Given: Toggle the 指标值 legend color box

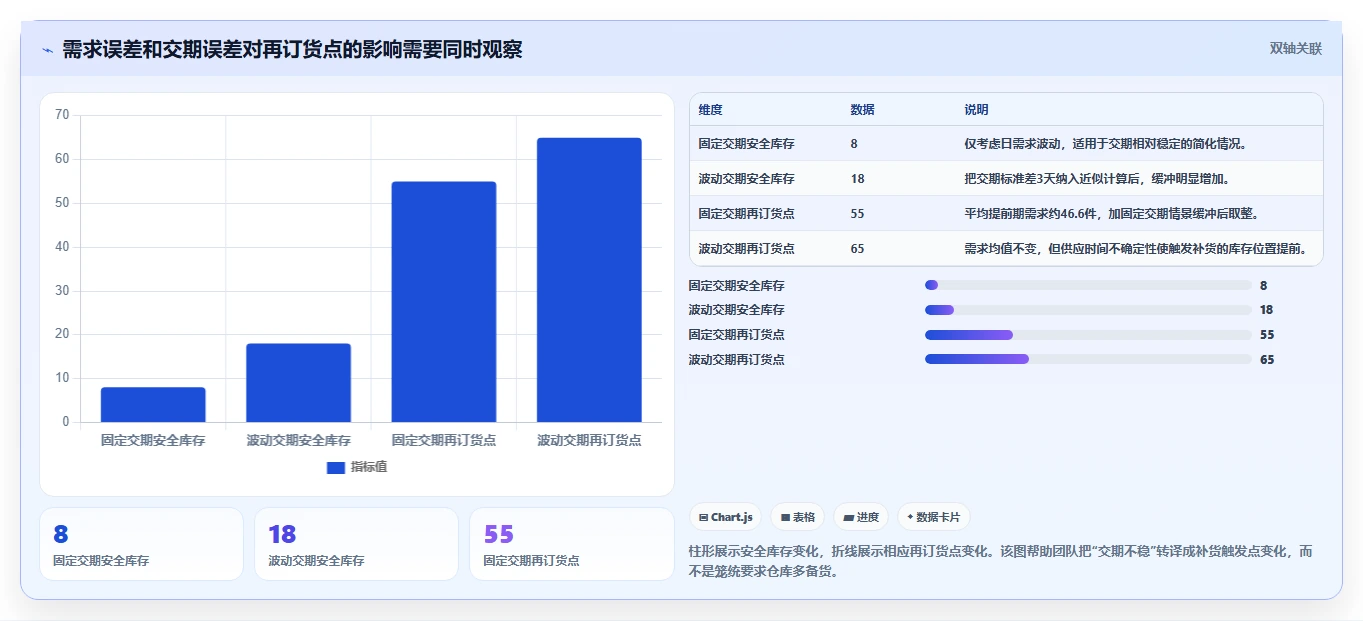Looking at the screenshot, I should (336, 467).
